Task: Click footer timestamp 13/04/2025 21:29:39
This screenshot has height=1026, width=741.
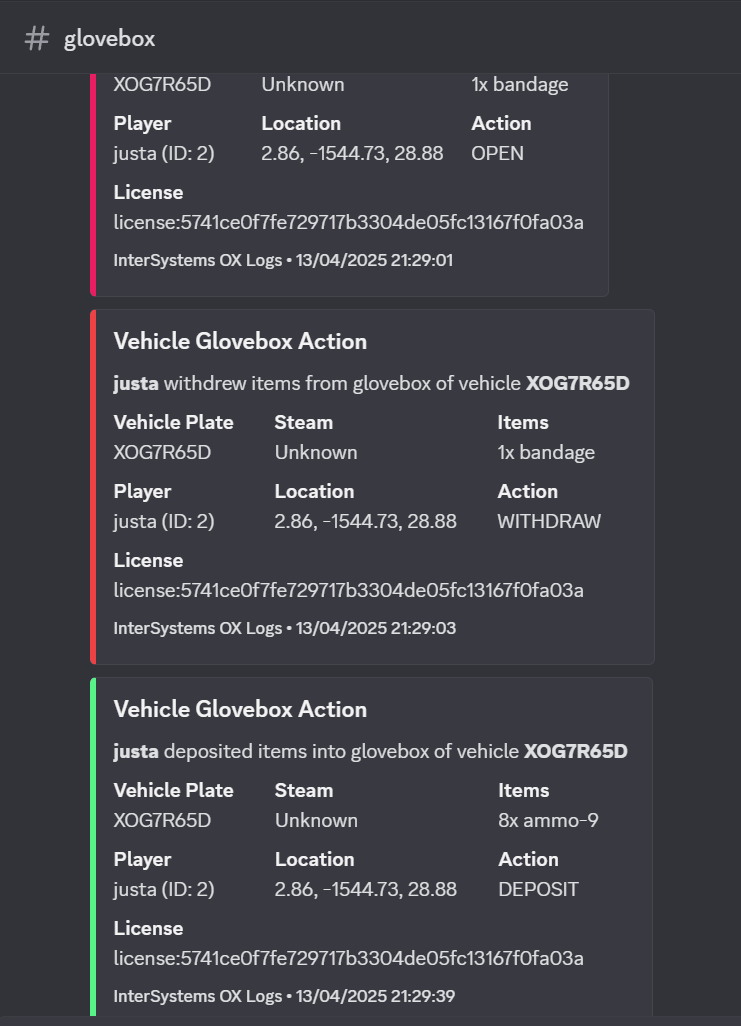Action: (x=376, y=996)
